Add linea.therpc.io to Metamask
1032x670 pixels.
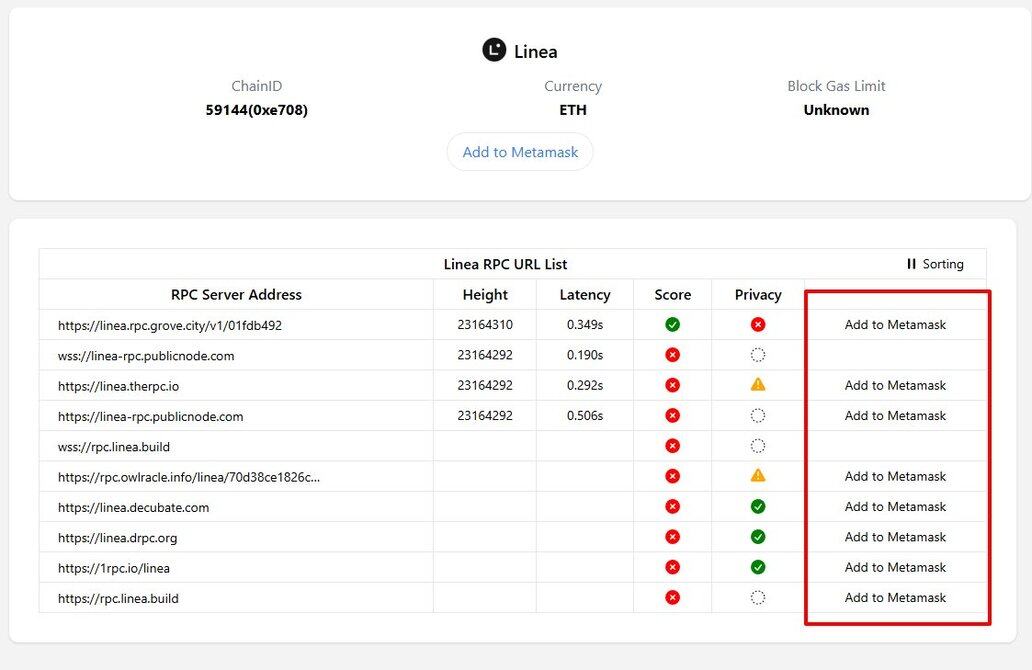[x=895, y=385]
